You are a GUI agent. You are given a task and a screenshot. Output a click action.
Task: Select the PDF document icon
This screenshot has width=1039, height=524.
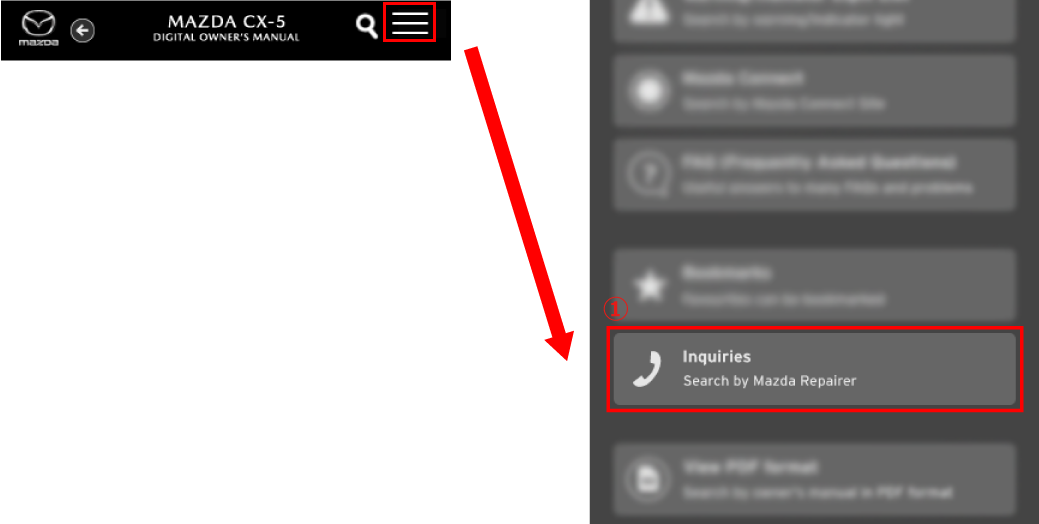(x=645, y=480)
